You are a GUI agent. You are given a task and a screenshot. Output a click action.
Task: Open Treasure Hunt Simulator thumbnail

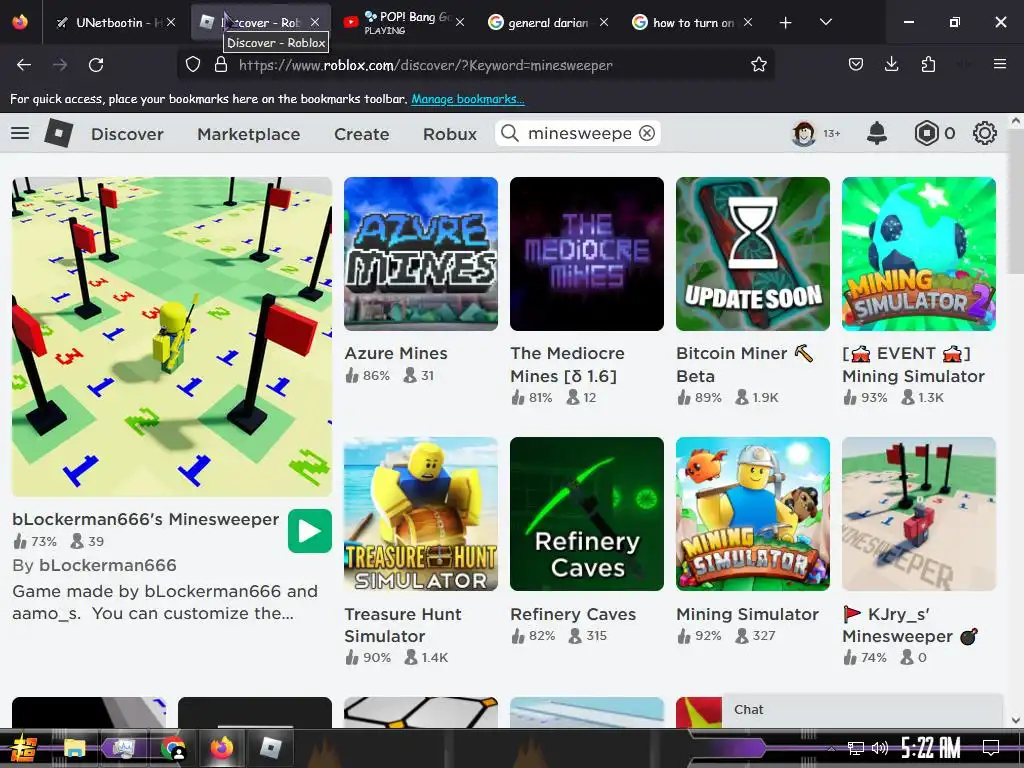click(x=421, y=514)
